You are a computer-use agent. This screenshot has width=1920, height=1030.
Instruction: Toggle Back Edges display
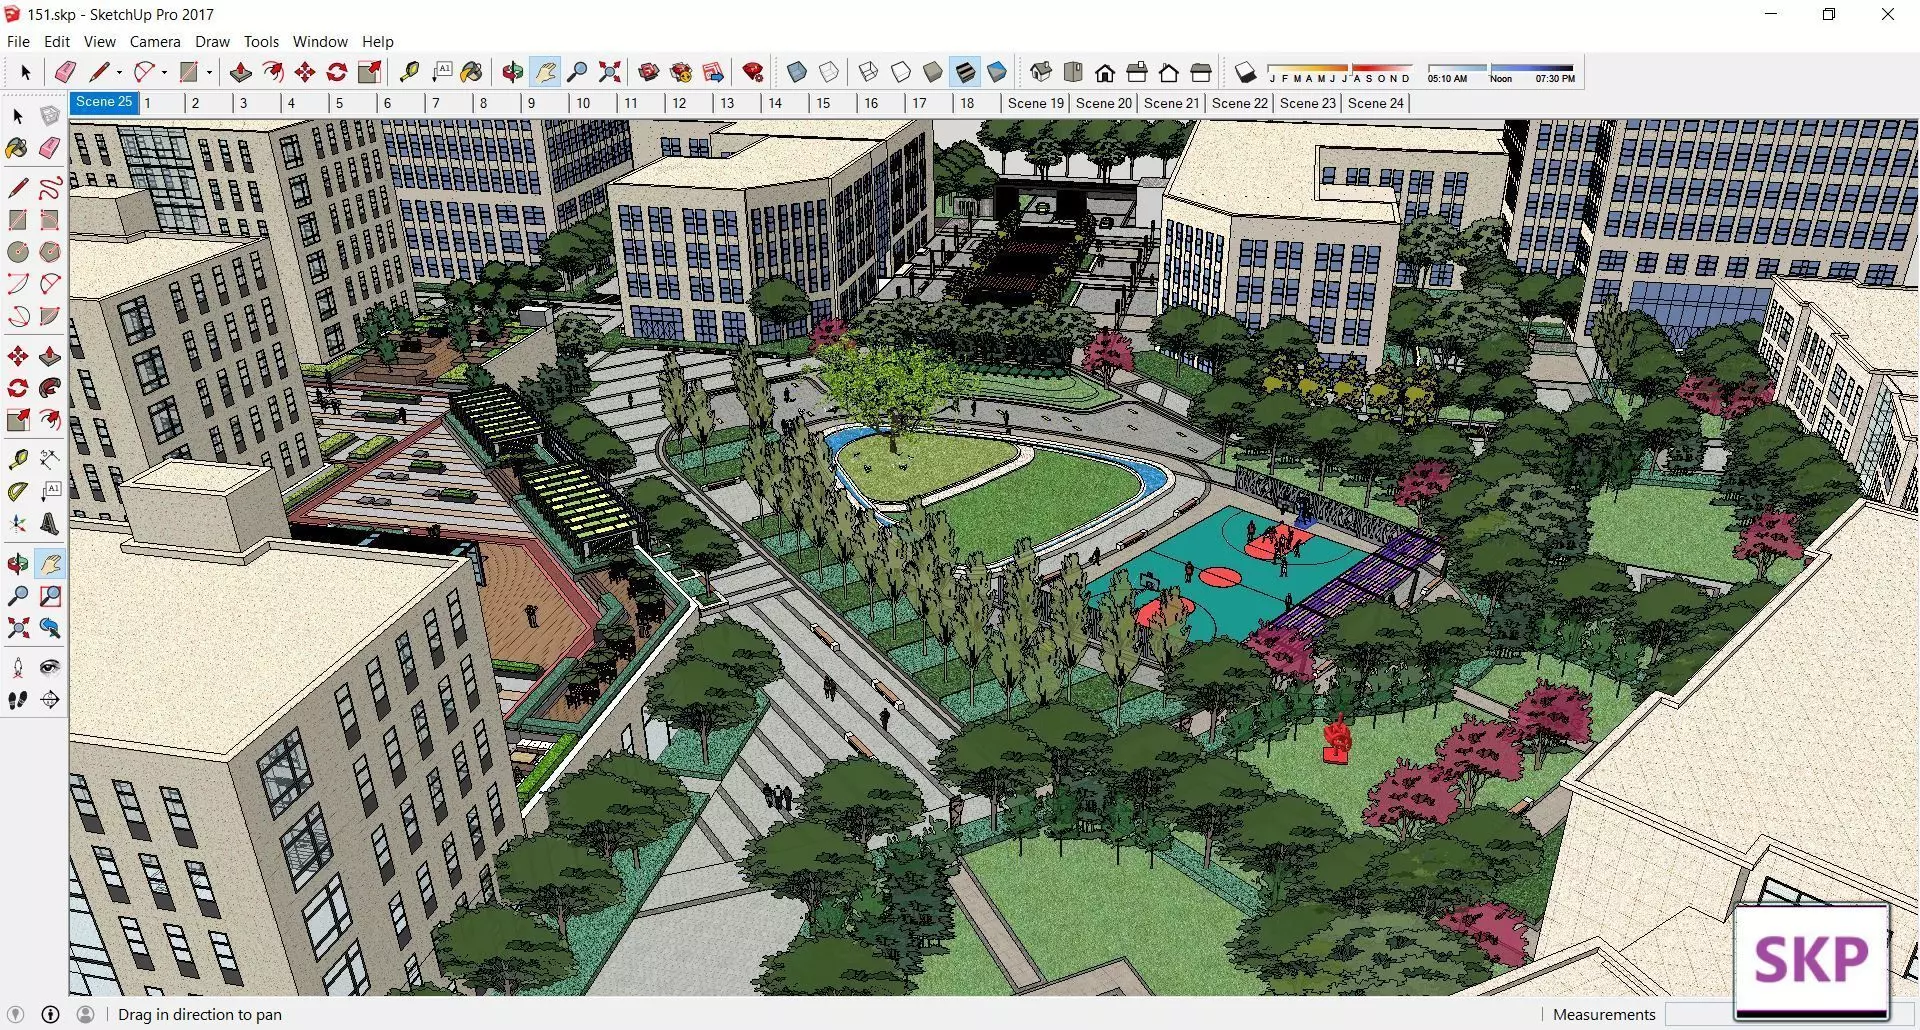(x=829, y=72)
